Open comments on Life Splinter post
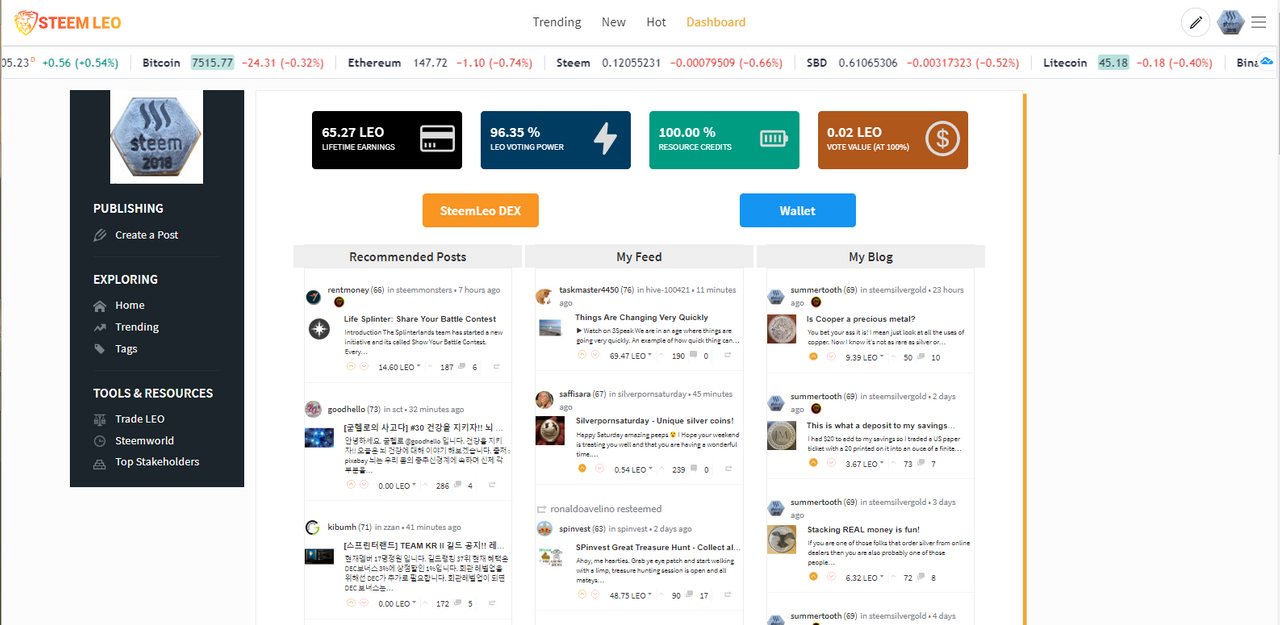The image size is (1280, 625). click(x=464, y=367)
